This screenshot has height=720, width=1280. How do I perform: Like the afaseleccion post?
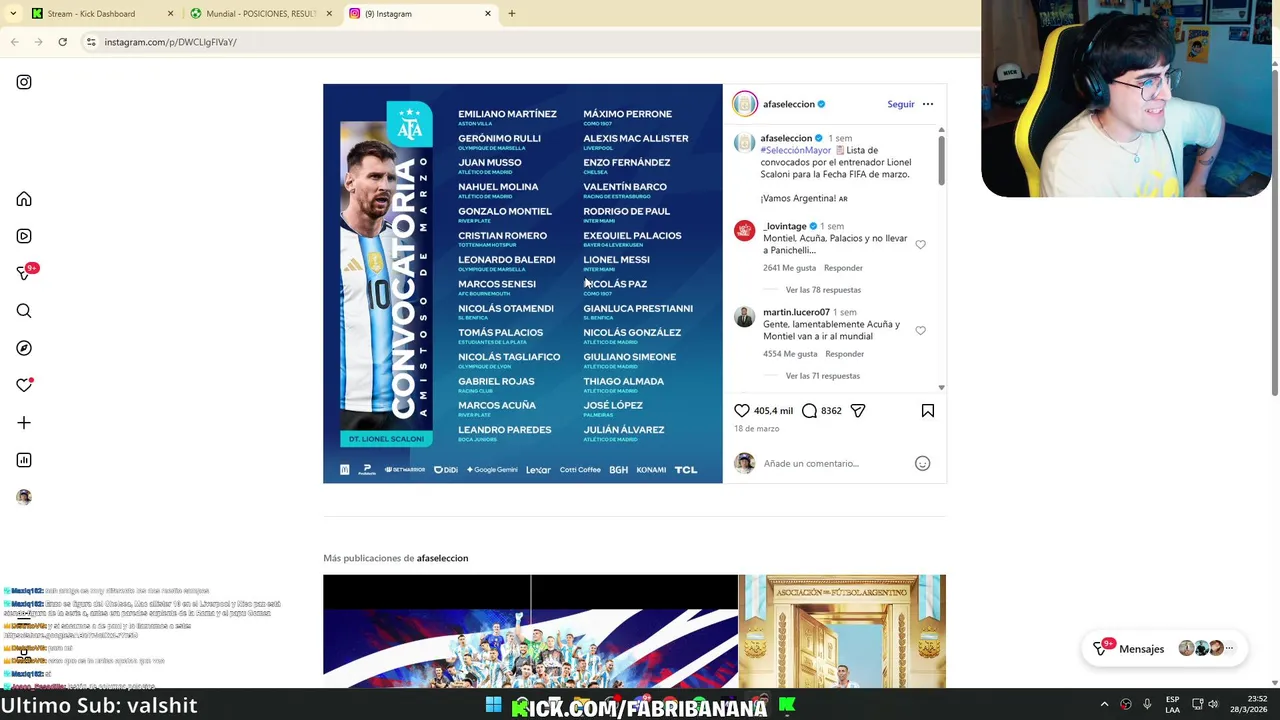pyautogui.click(x=742, y=411)
